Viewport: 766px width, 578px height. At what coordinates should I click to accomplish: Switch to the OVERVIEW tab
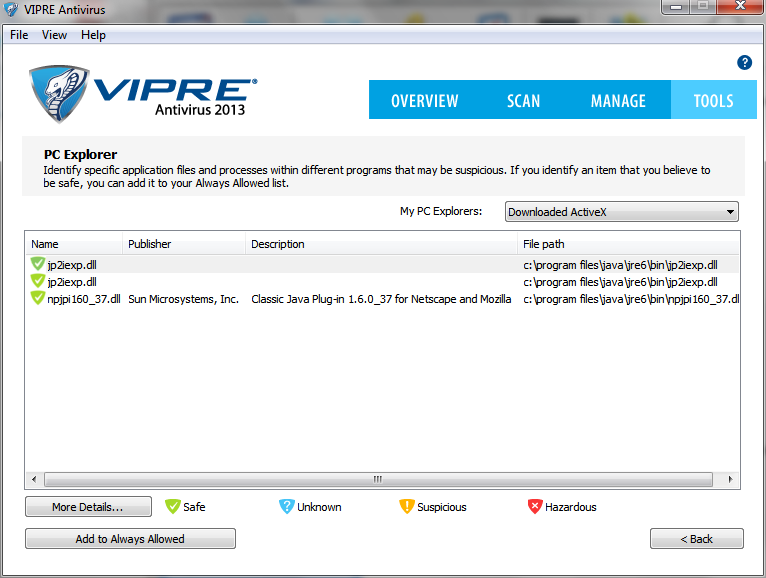(425, 100)
